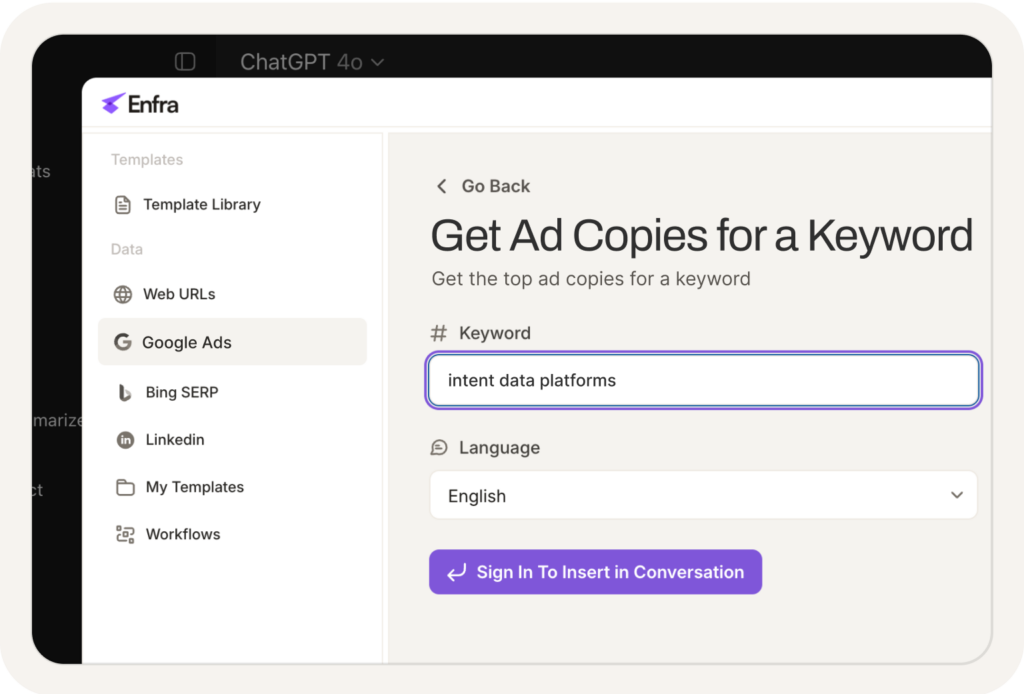Open the ChatGPT 4o model dropdown
Image resolution: width=1024 pixels, height=694 pixels.
click(x=312, y=62)
